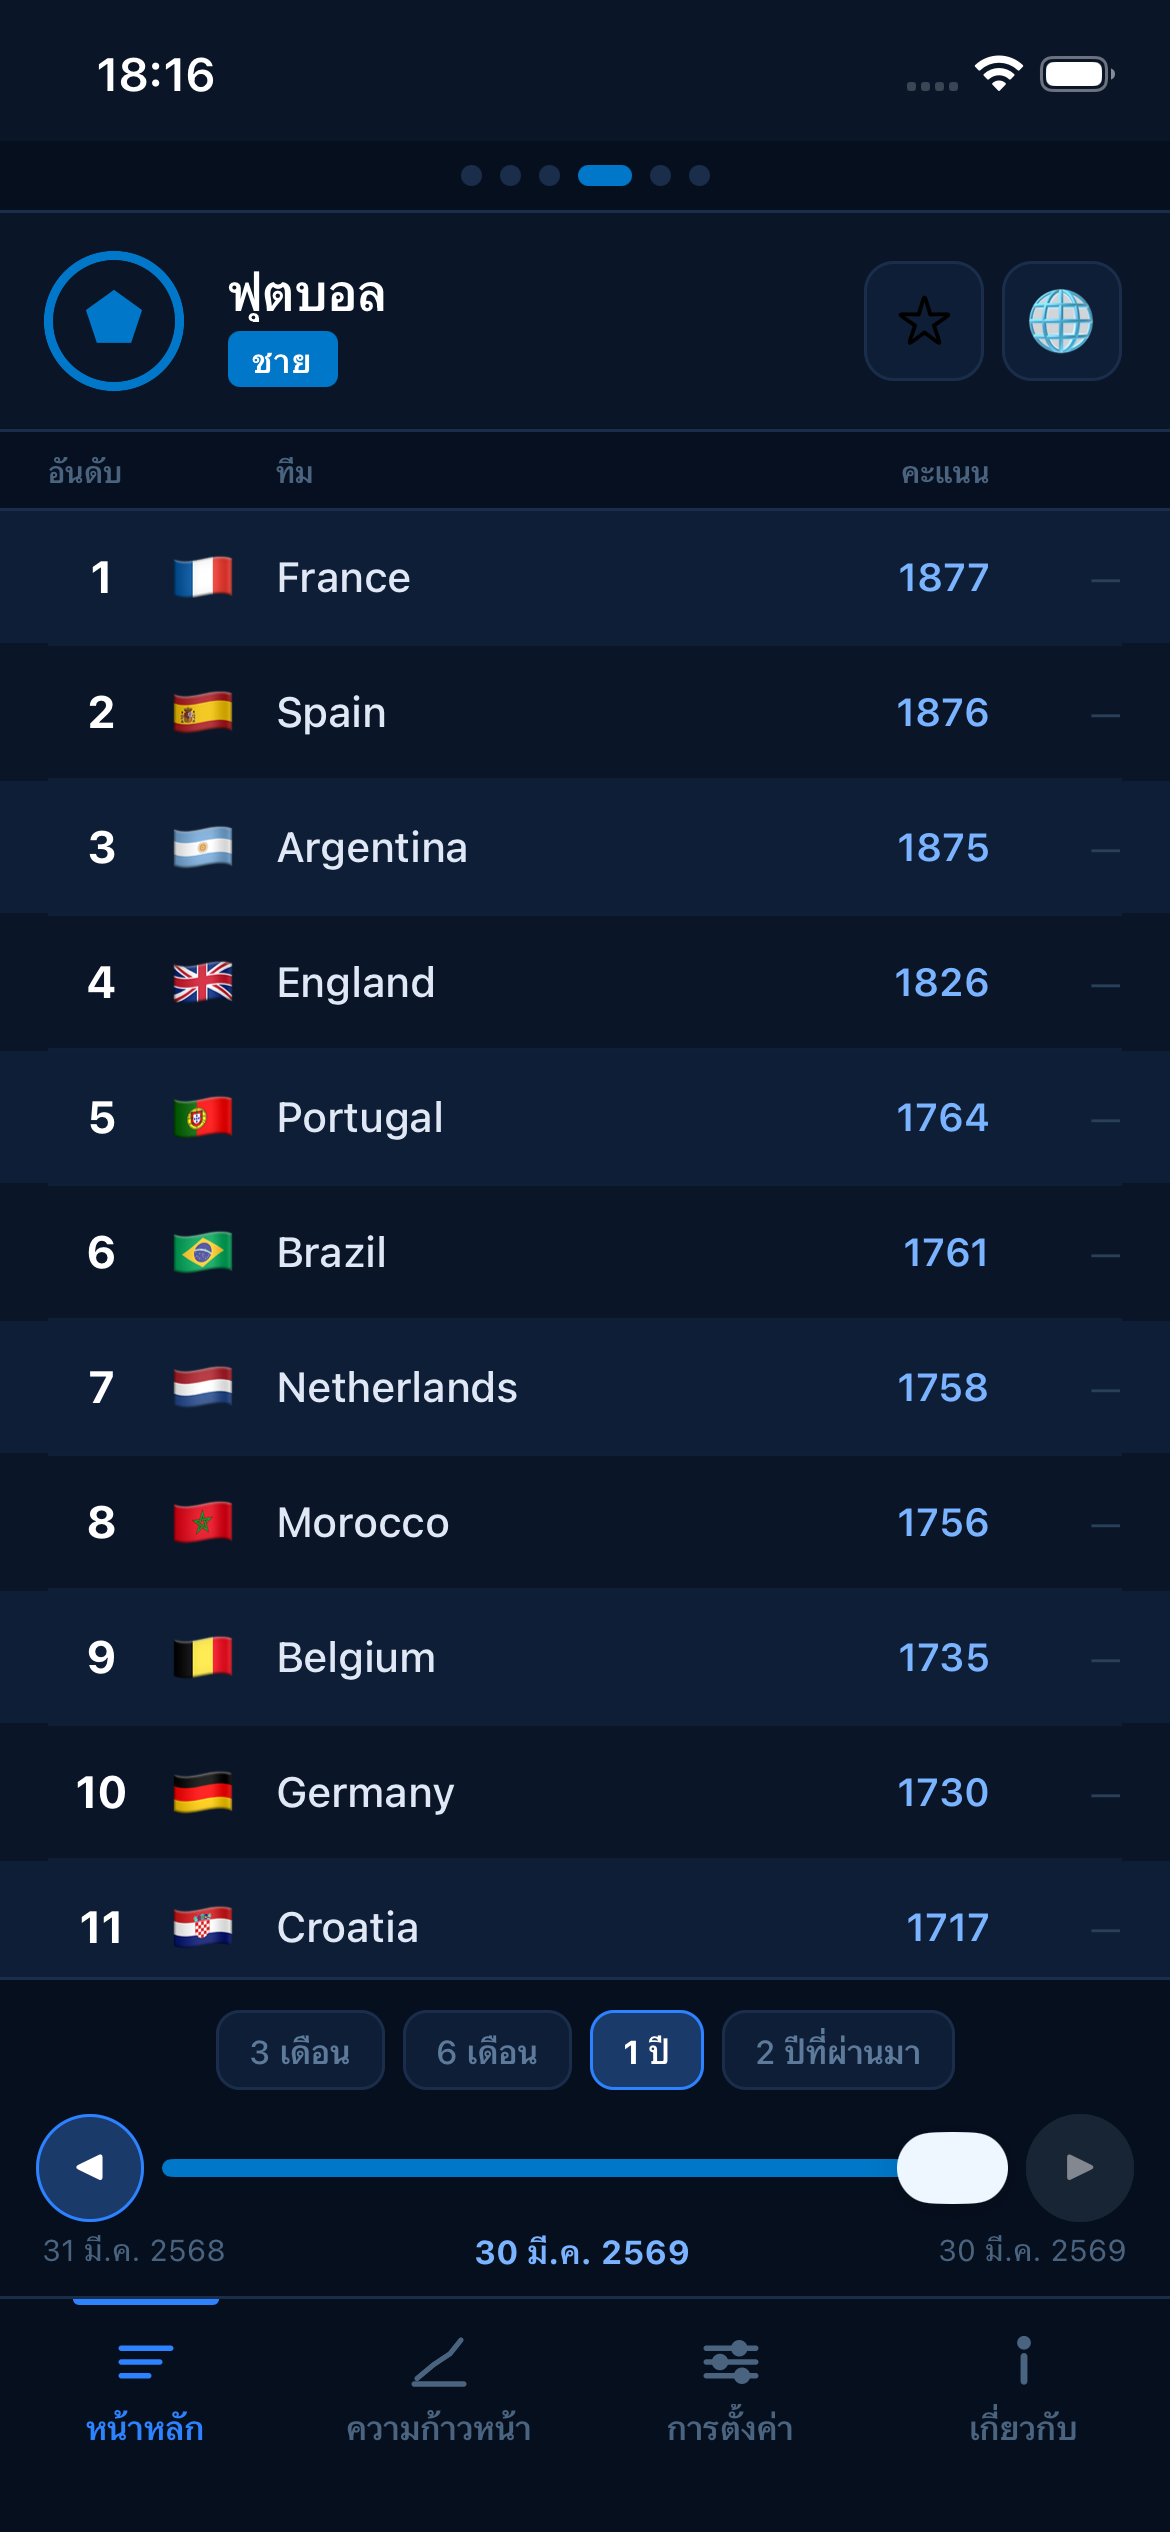1170x2532 pixels.
Task: Click the Spain flag icon
Action: (x=203, y=712)
